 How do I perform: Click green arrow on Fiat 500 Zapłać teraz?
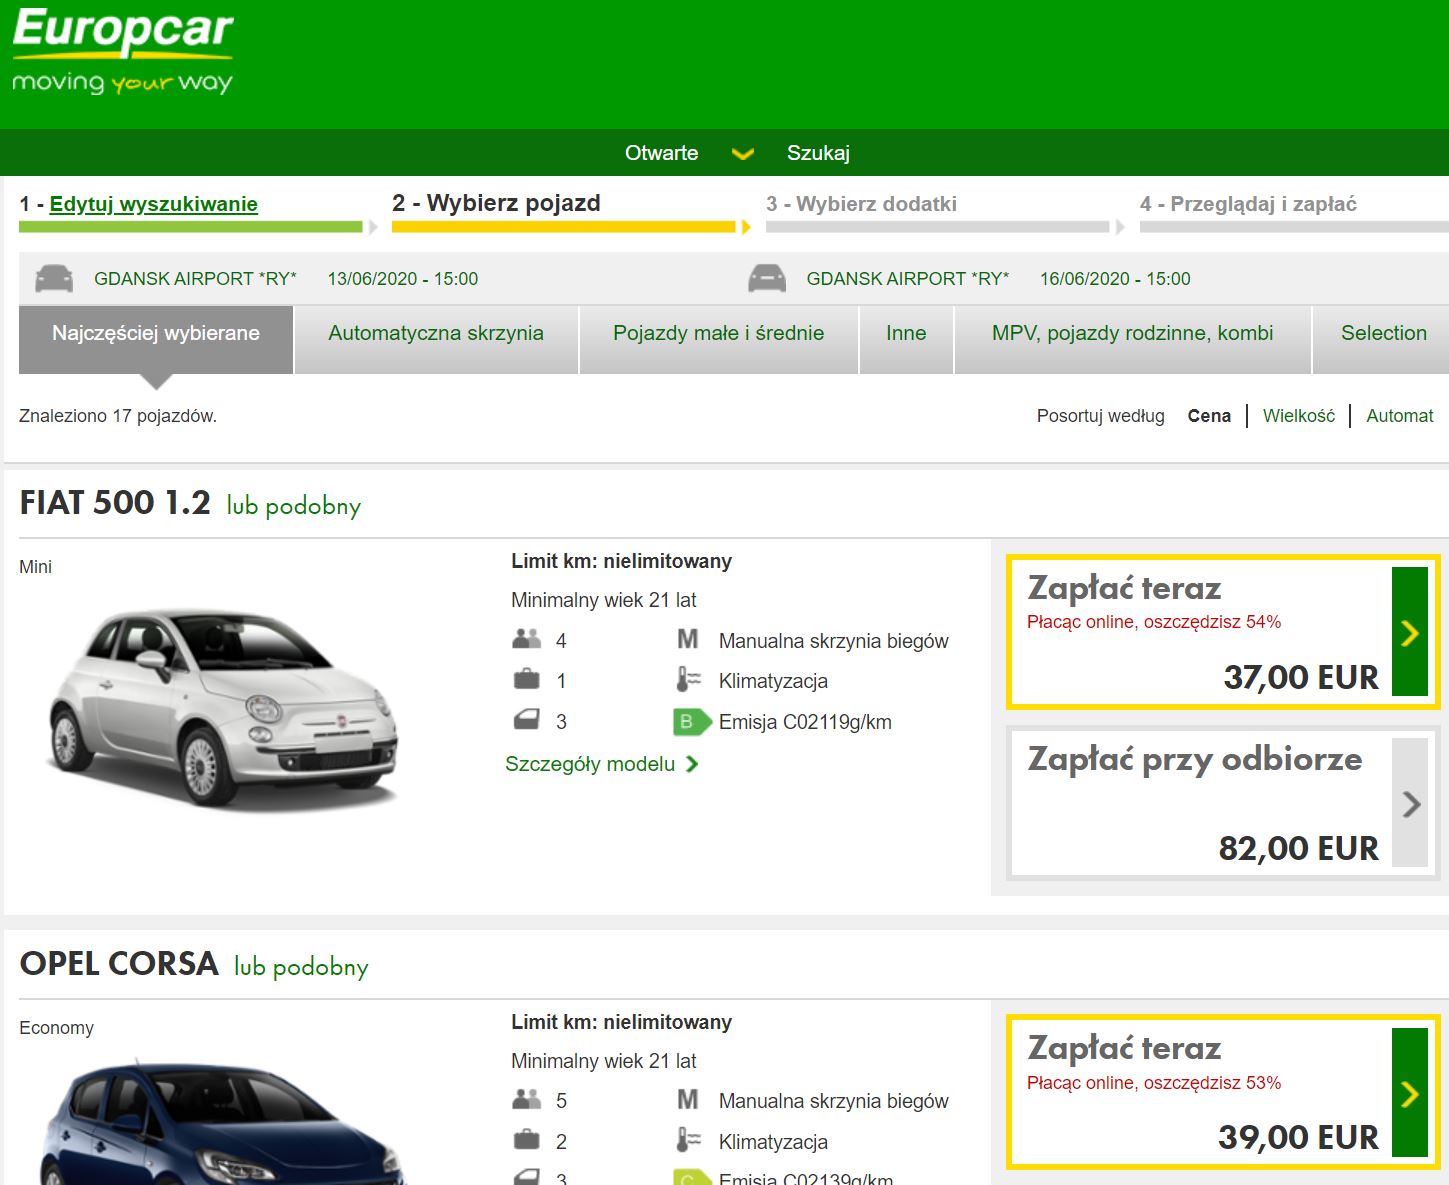pyautogui.click(x=1410, y=632)
